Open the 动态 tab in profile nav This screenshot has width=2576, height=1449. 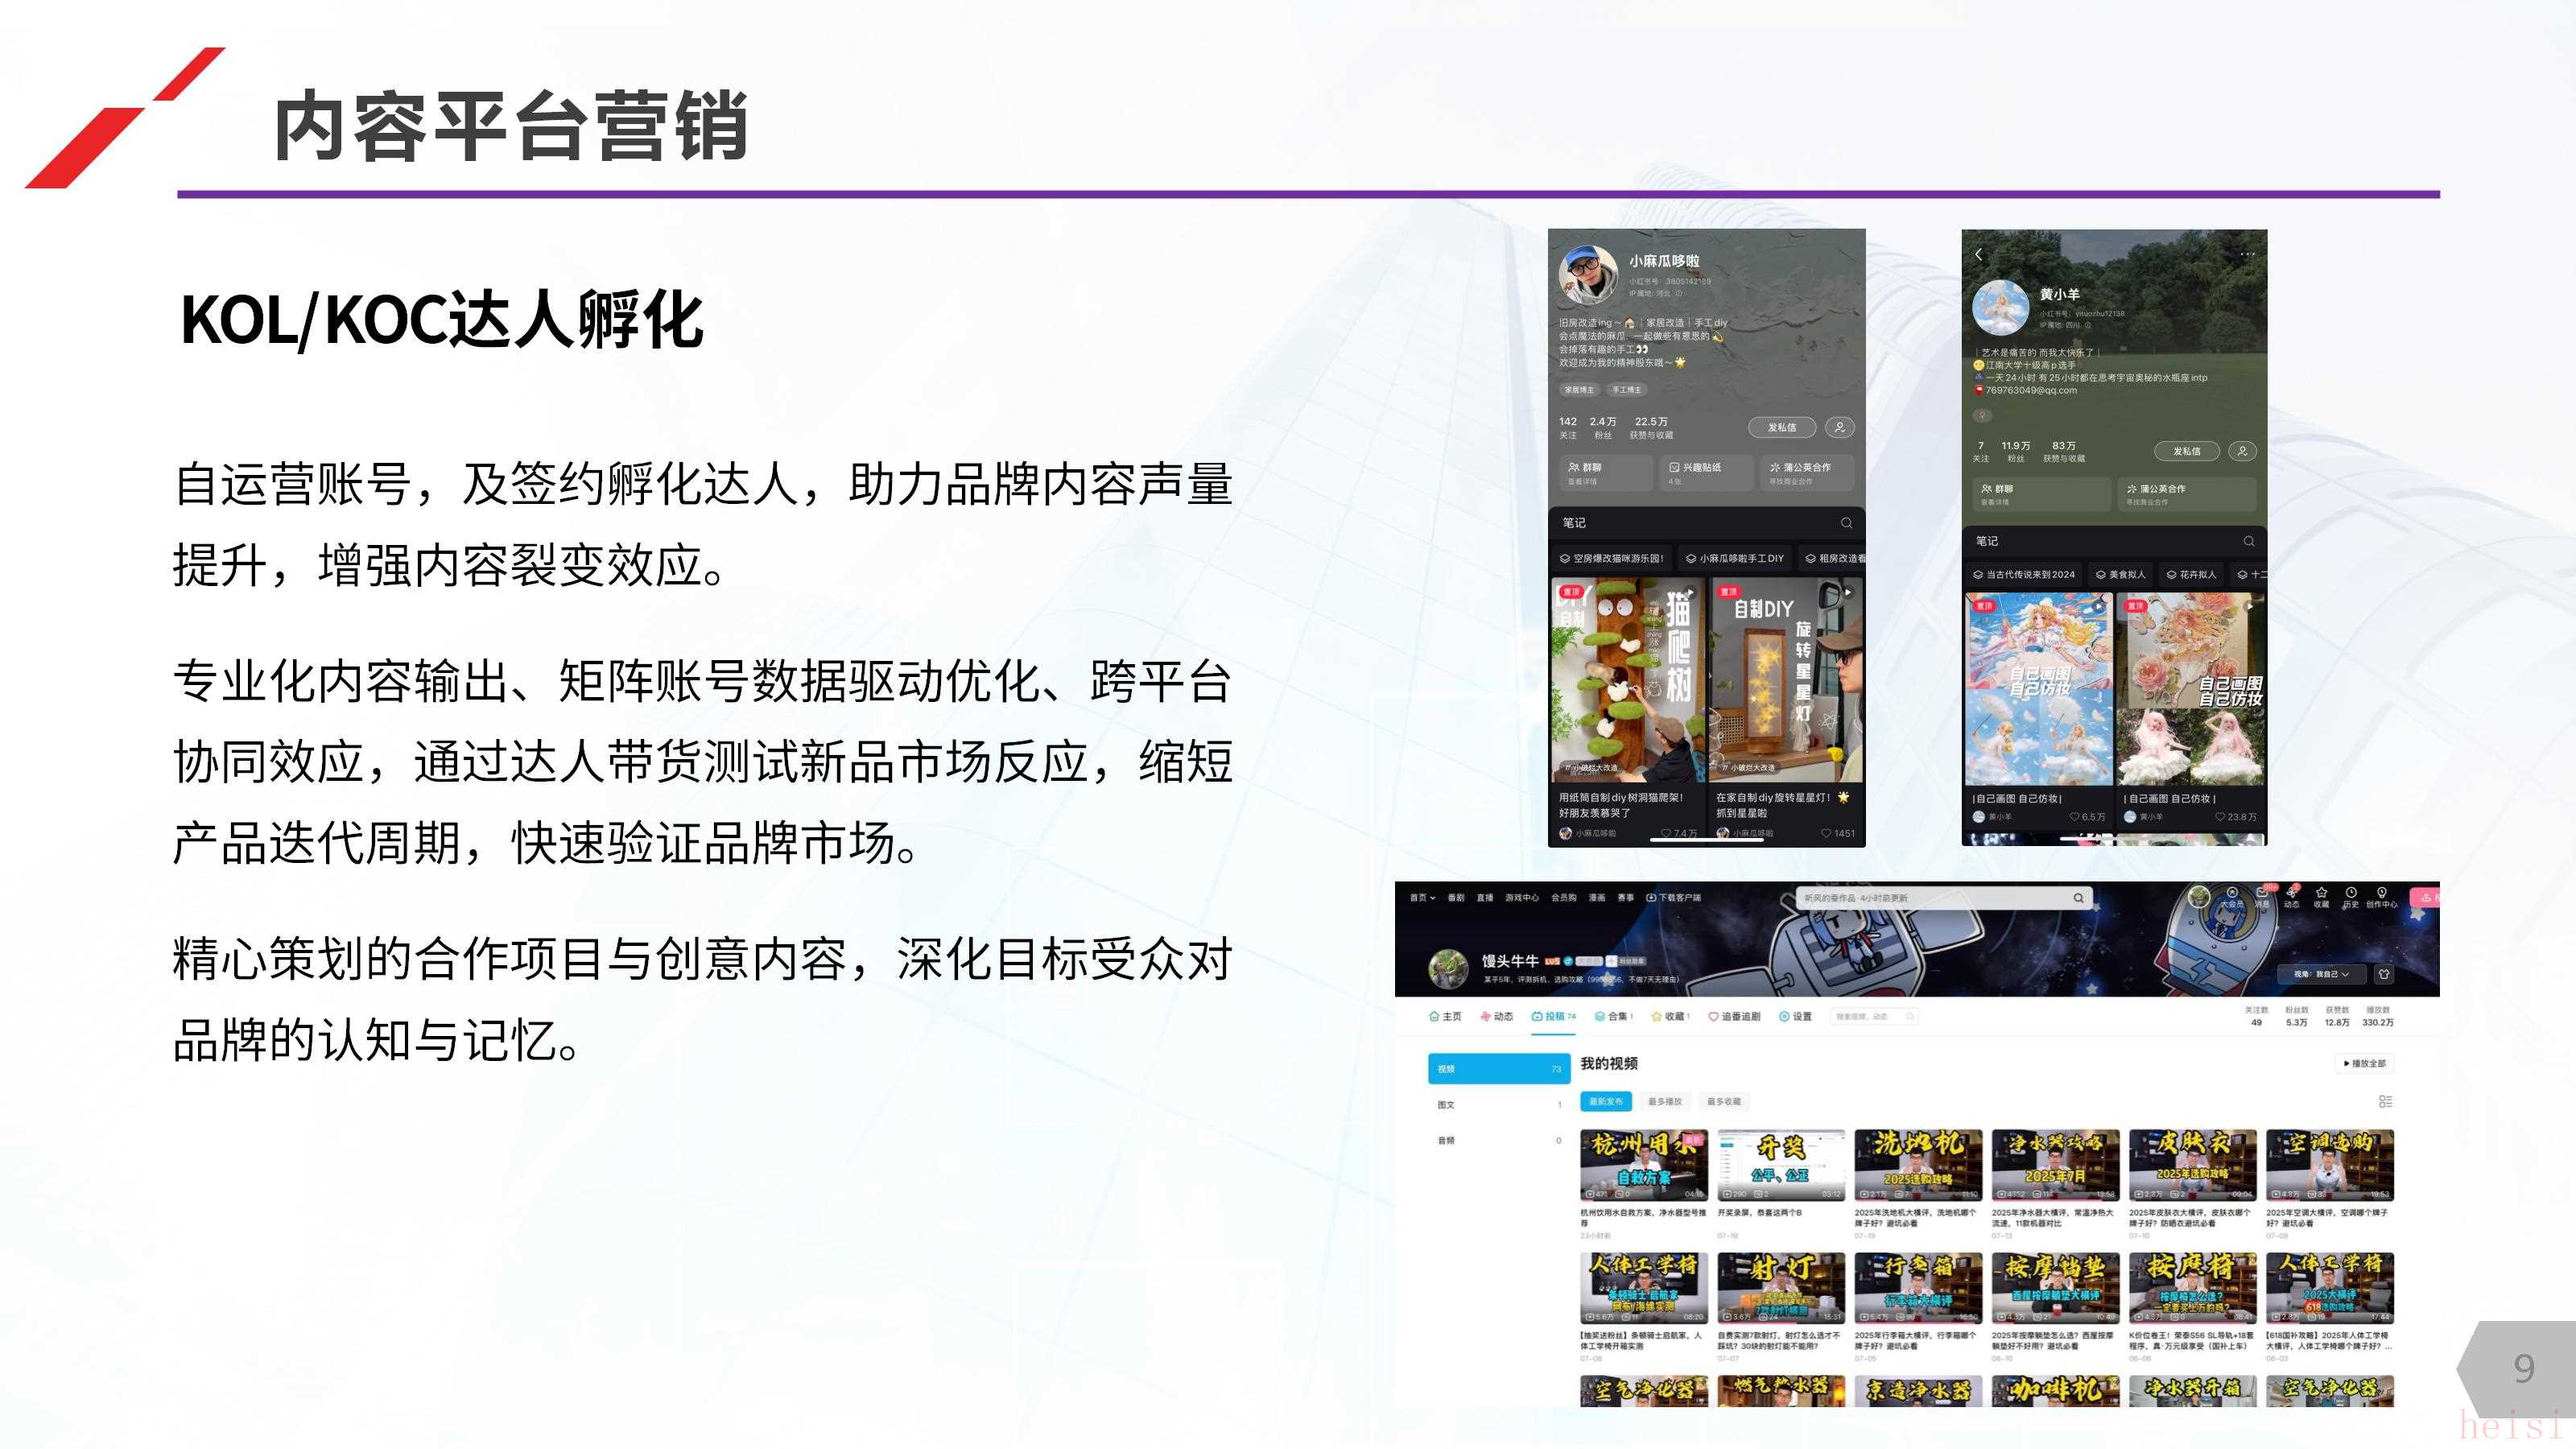[x=1497, y=1016]
